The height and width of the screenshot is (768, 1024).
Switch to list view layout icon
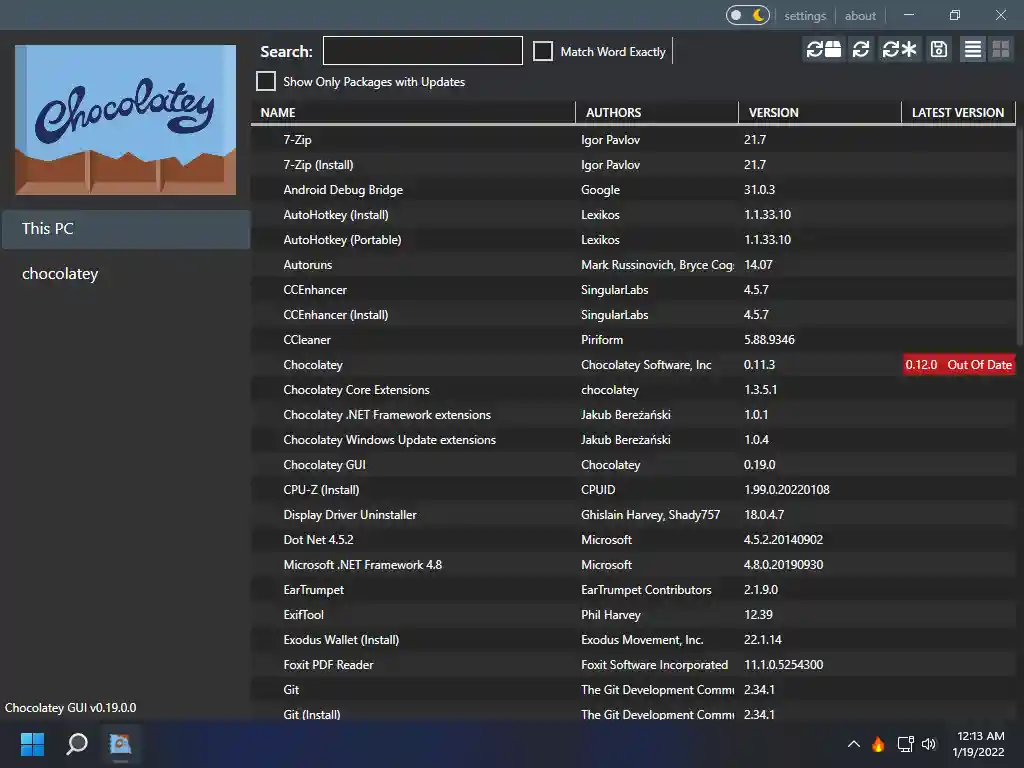click(x=972, y=49)
